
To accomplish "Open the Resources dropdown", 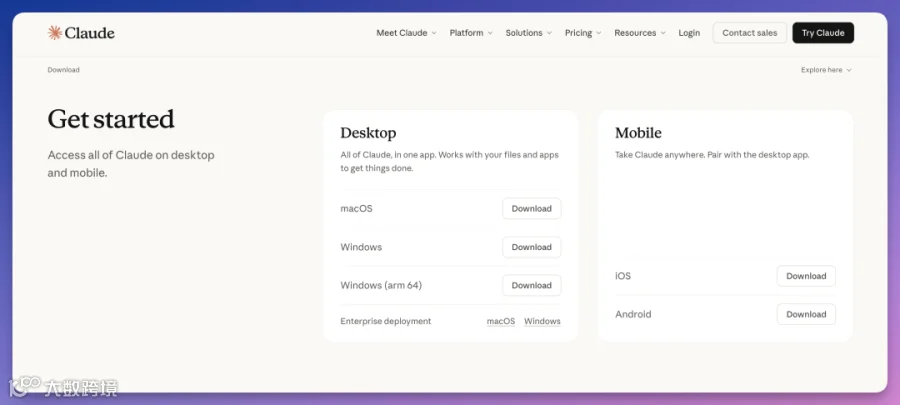I will click(x=640, y=33).
